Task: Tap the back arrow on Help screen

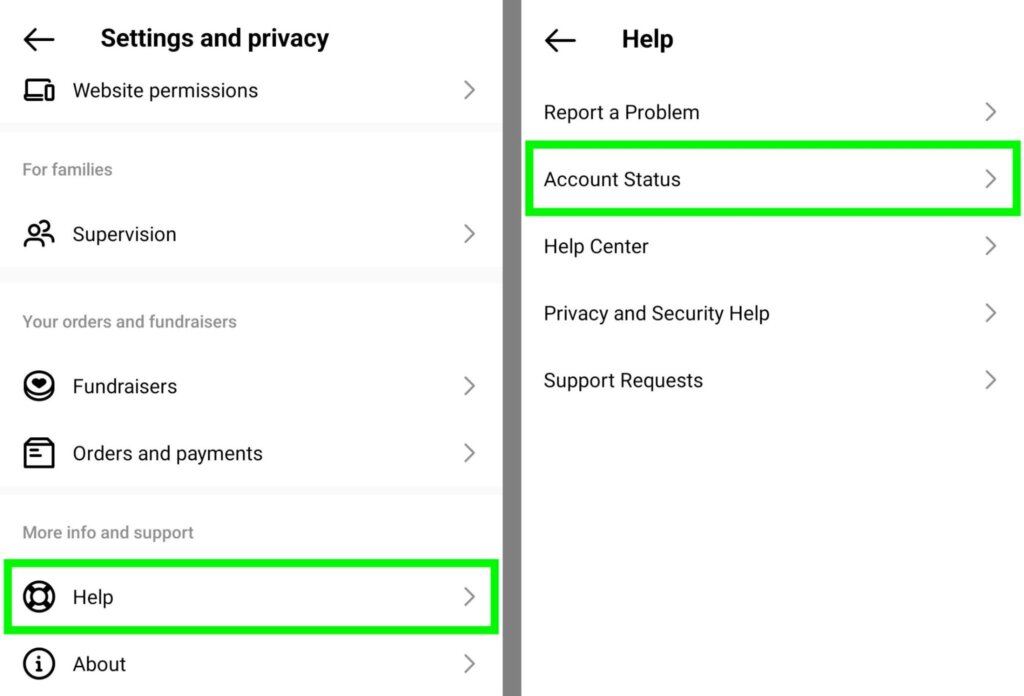Action: [x=560, y=40]
